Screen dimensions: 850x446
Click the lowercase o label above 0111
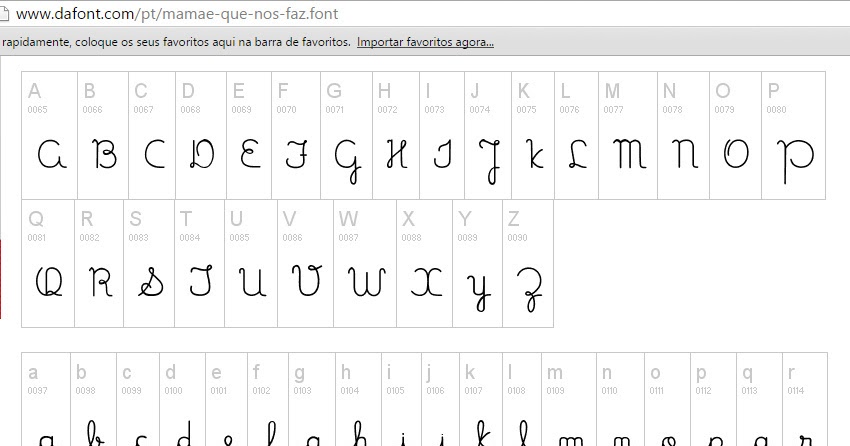[x=655, y=373]
